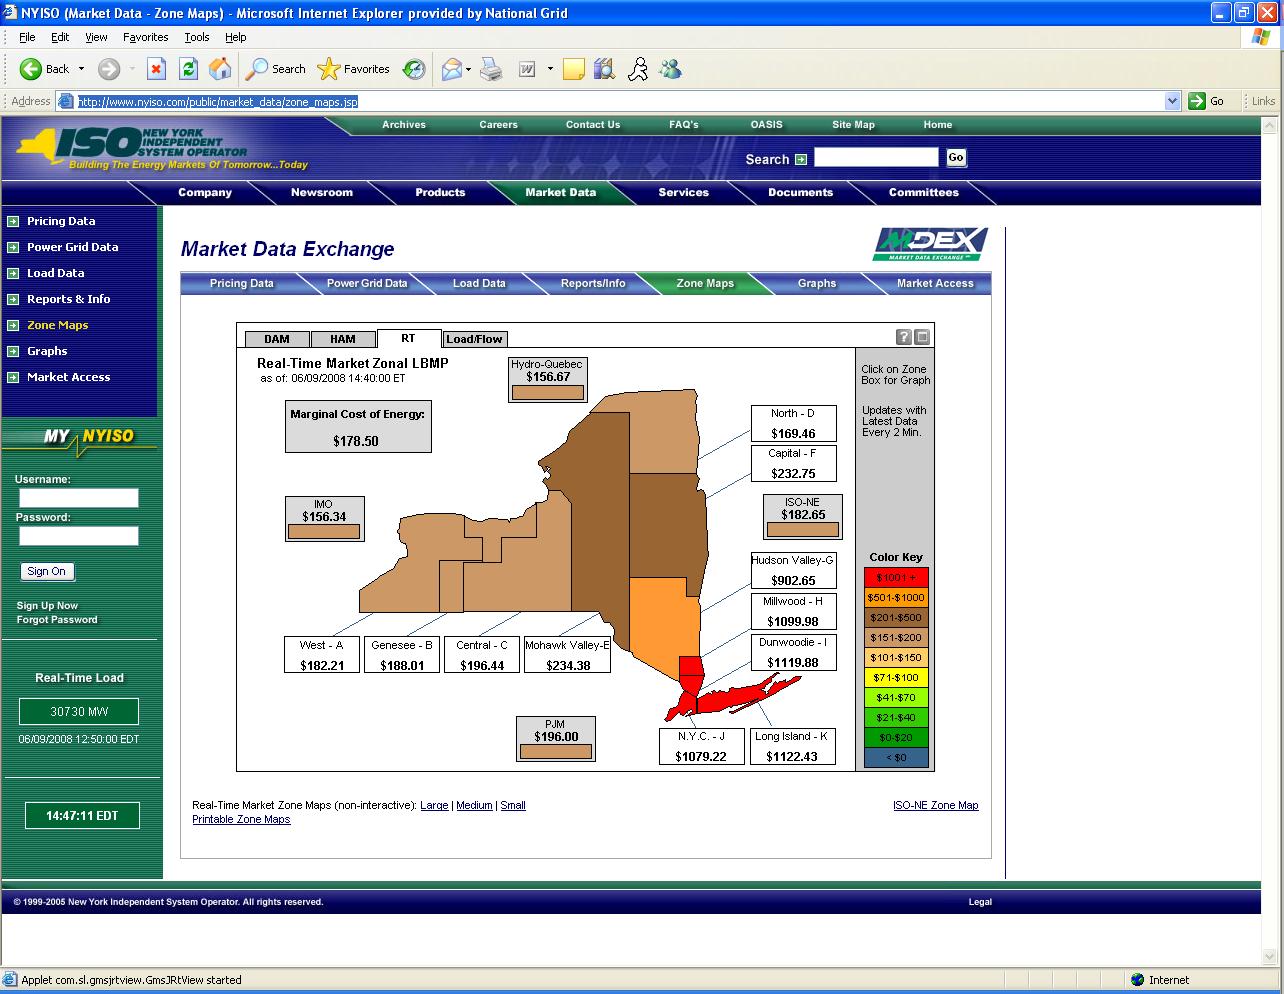1284x994 pixels.
Task: Click the Legal link in footer
Action: [x=980, y=902]
